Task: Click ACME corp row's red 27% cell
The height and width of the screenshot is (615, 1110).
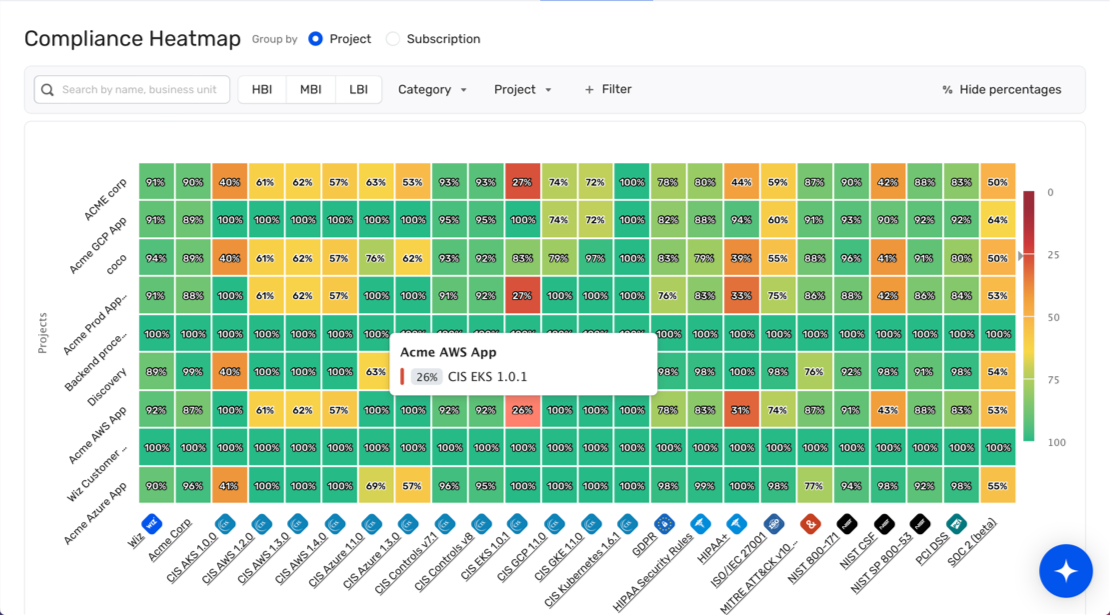Action: [x=522, y=182]
